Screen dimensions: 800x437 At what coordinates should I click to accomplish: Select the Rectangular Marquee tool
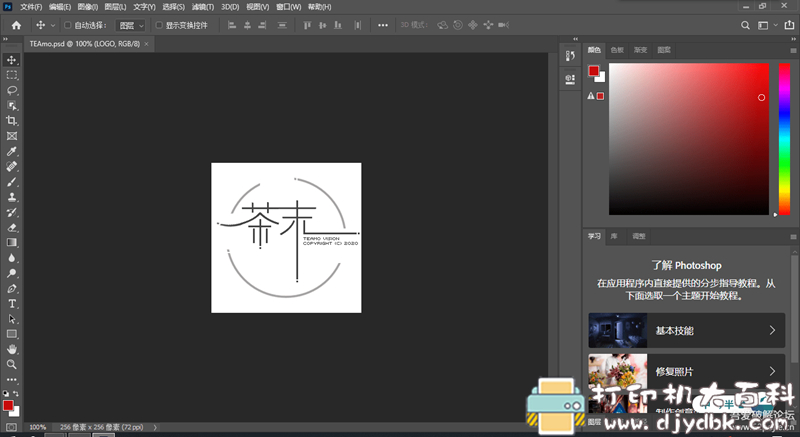tap(12, 75)
